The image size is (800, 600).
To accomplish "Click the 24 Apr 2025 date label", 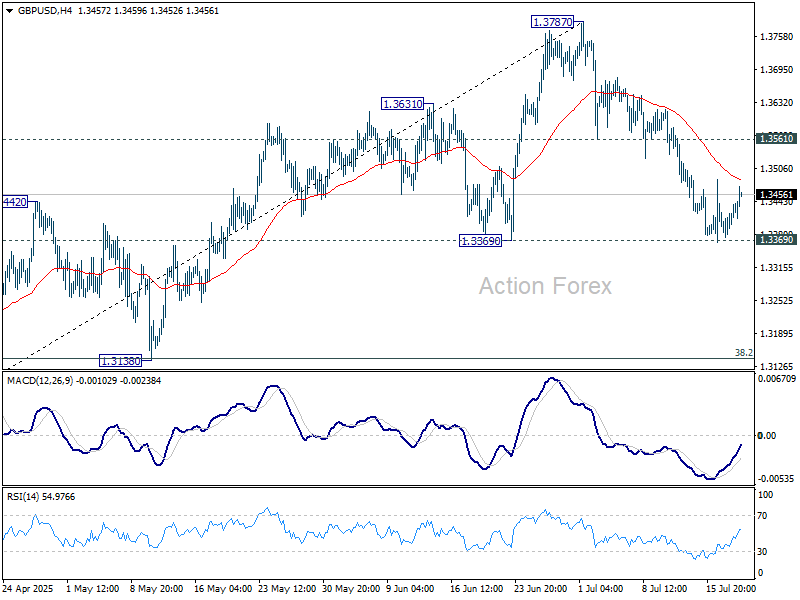I will coord(28,587).
